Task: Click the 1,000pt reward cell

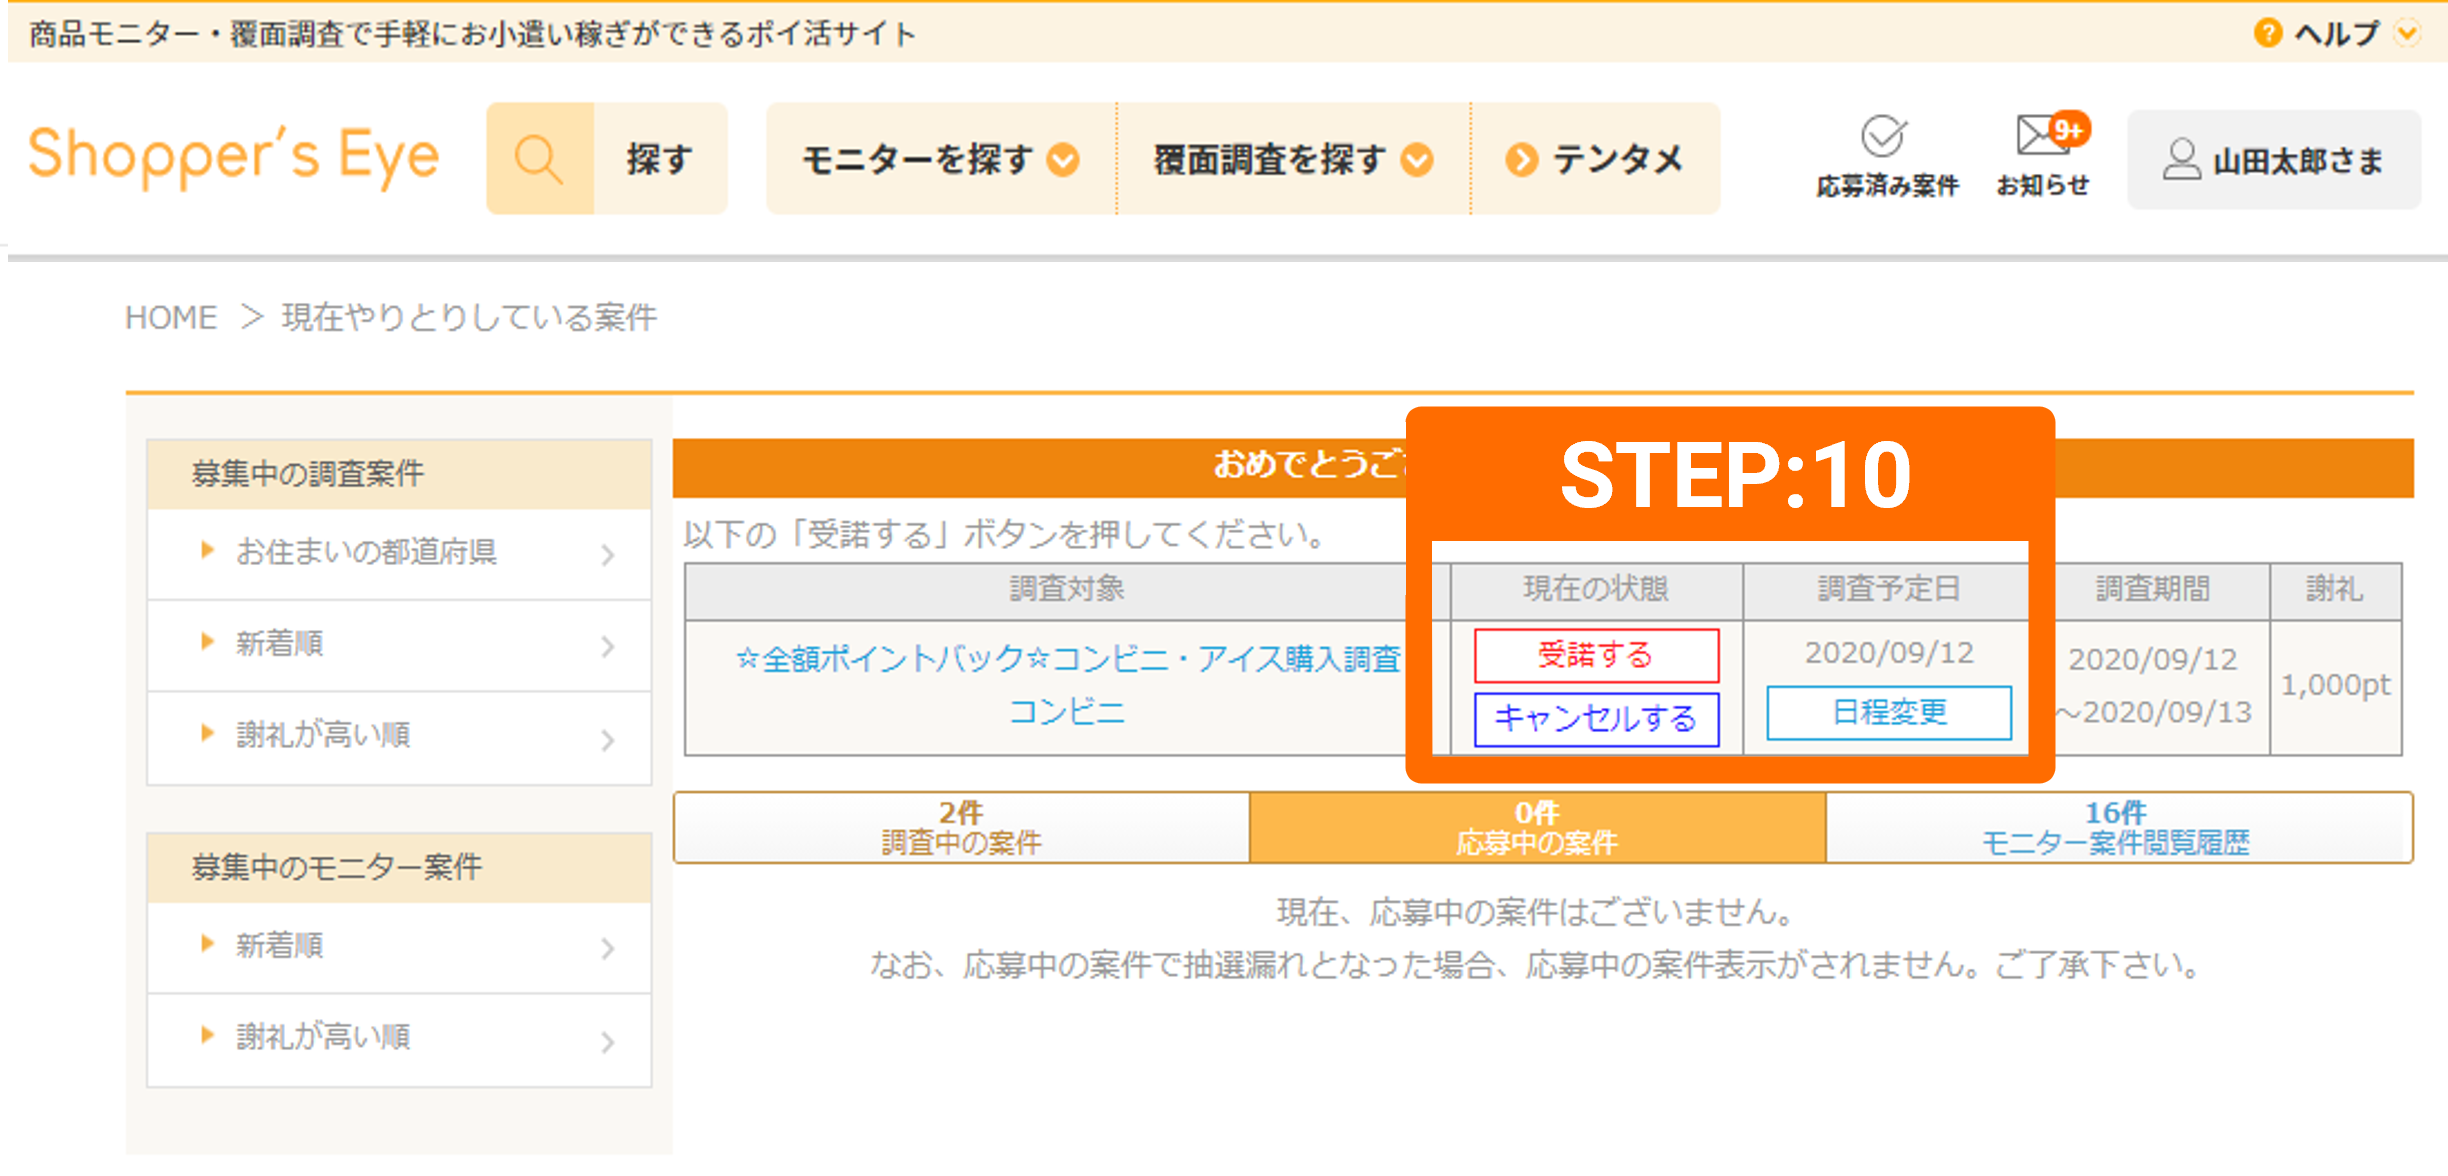Action: [2335, 686]
